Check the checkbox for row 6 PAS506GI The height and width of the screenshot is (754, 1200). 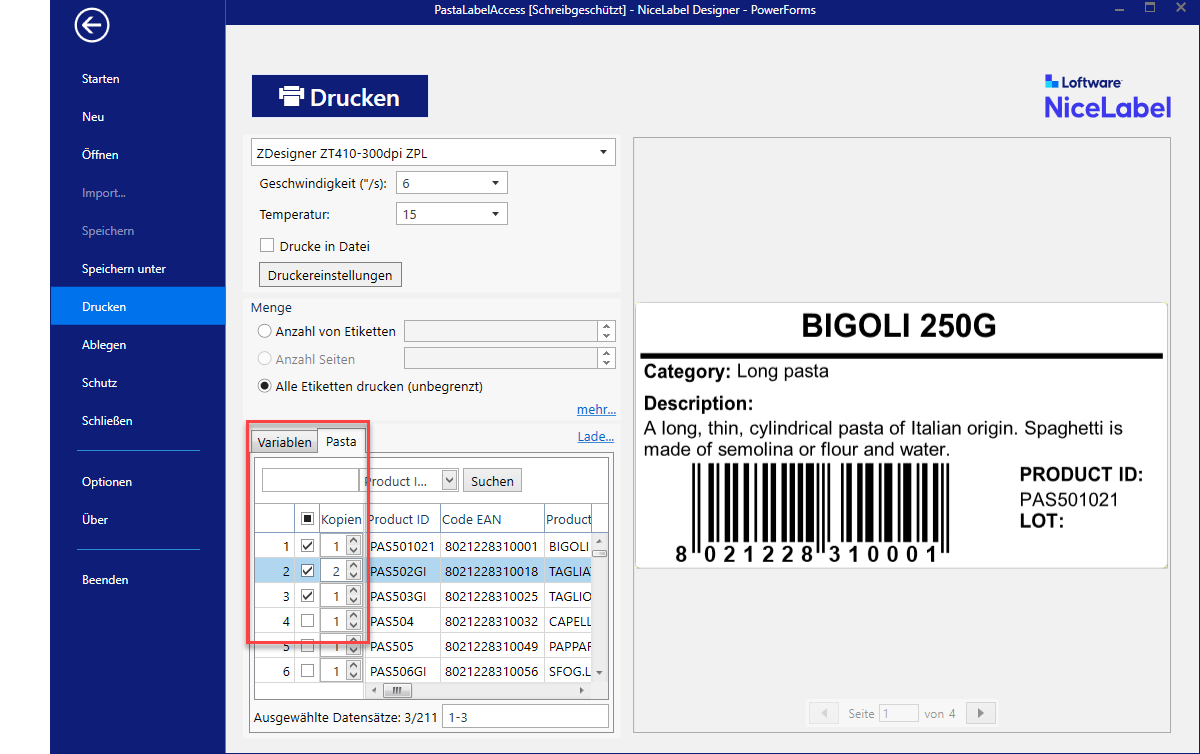coord(307,671)
